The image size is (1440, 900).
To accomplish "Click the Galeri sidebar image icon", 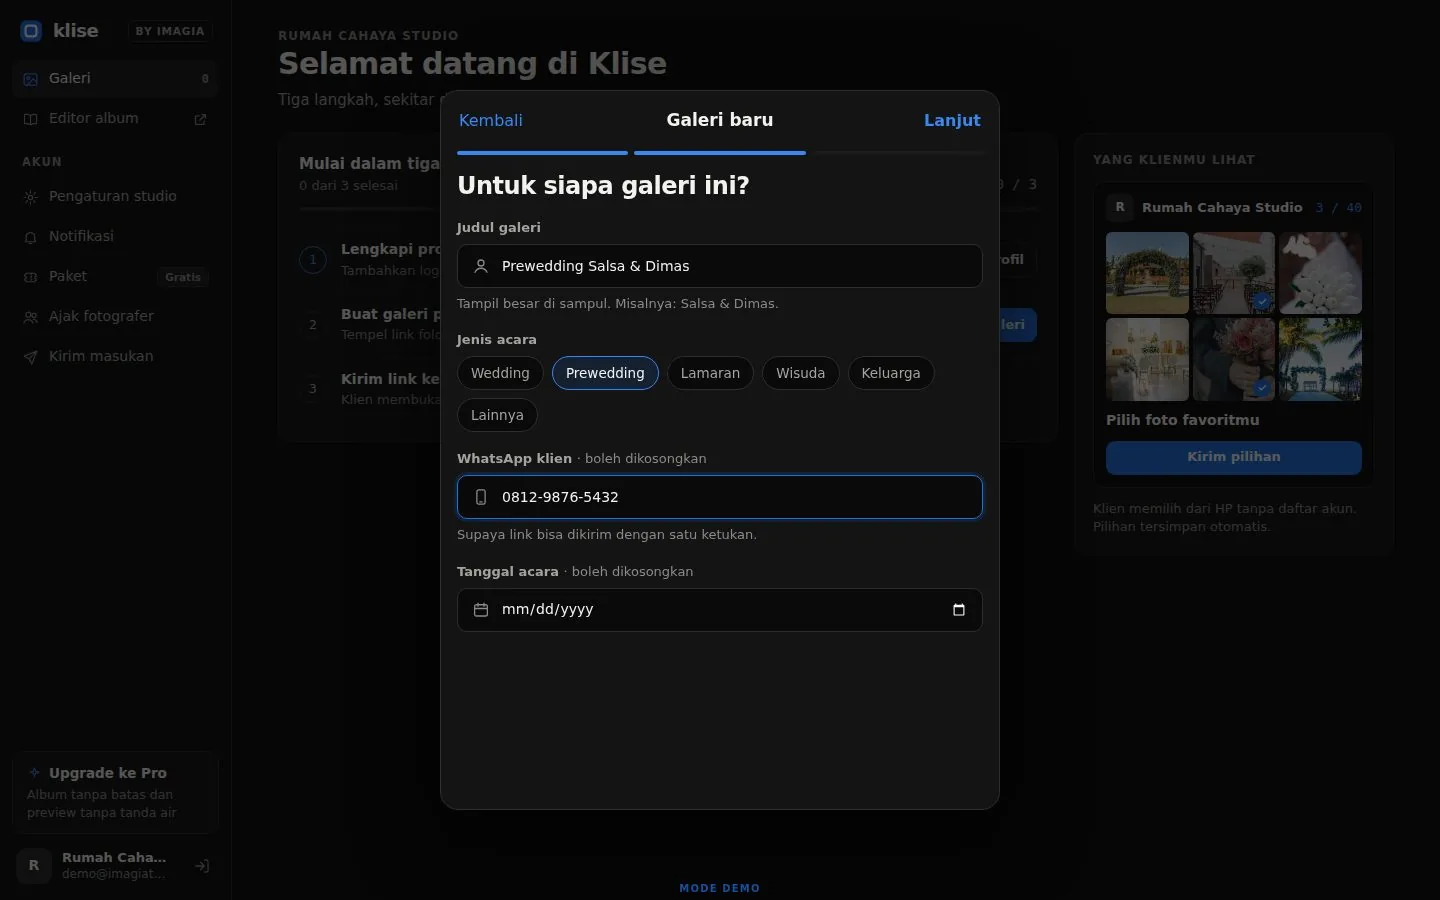I will click(x=31, y=79).
